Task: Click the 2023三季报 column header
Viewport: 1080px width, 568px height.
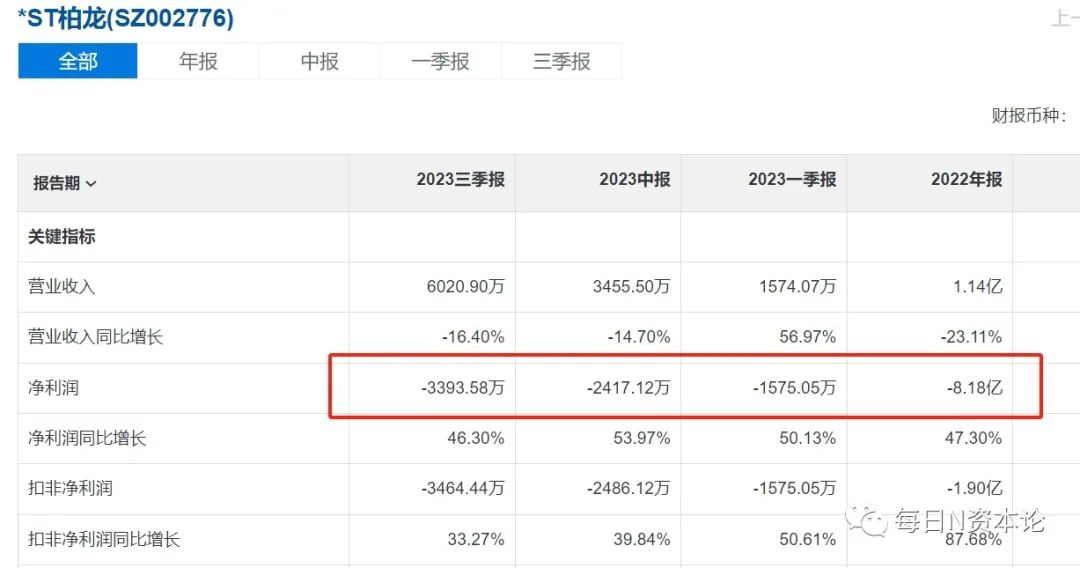Action: [x=460, y=180]
